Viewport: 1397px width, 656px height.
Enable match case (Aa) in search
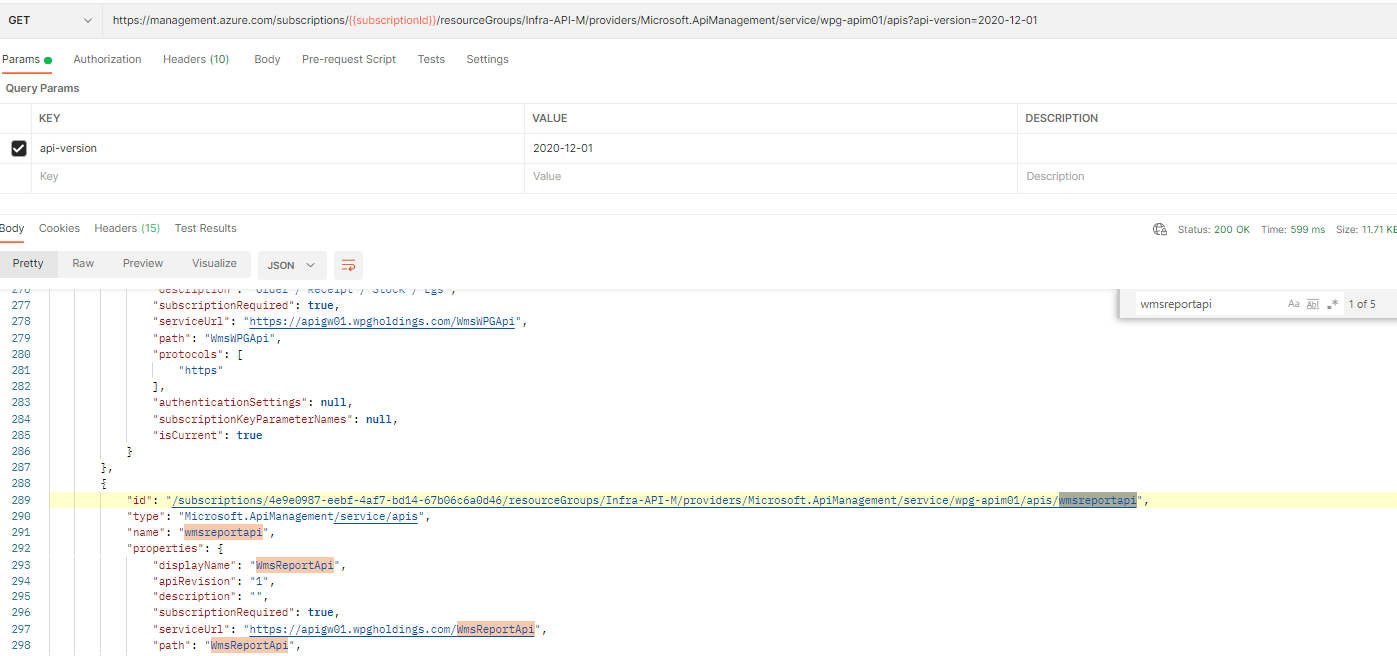tap(1294, 304)
